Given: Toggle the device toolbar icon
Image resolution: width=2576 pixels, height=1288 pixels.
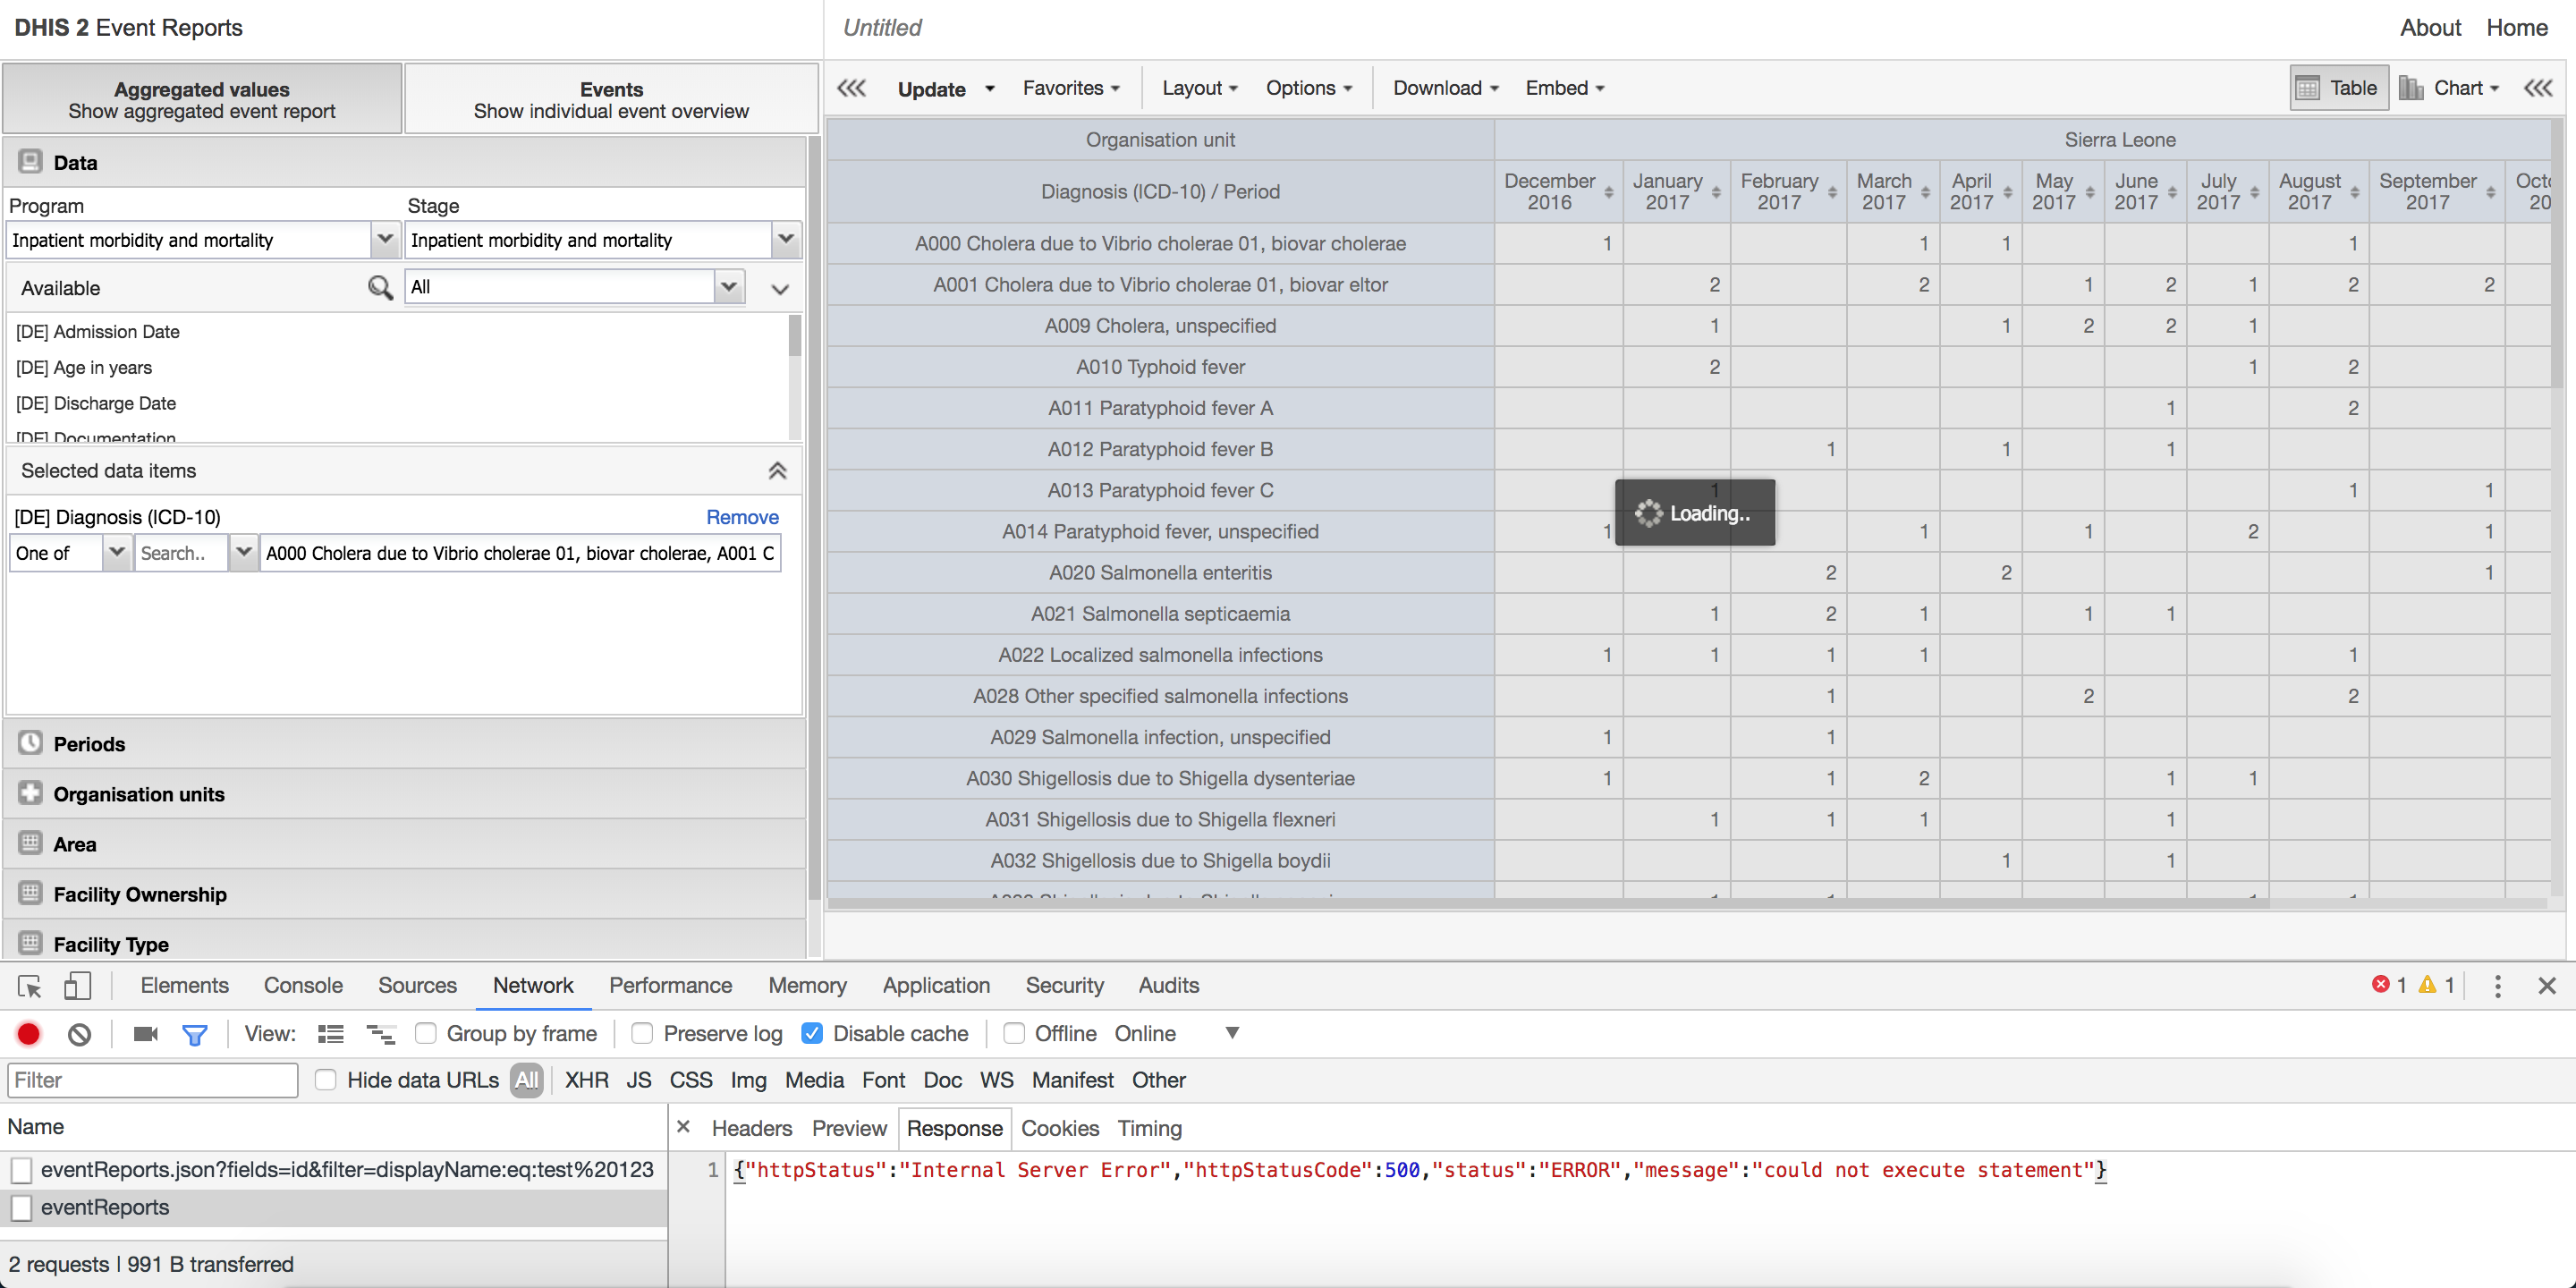Looking at the screenshot, I should coord(77,986).
